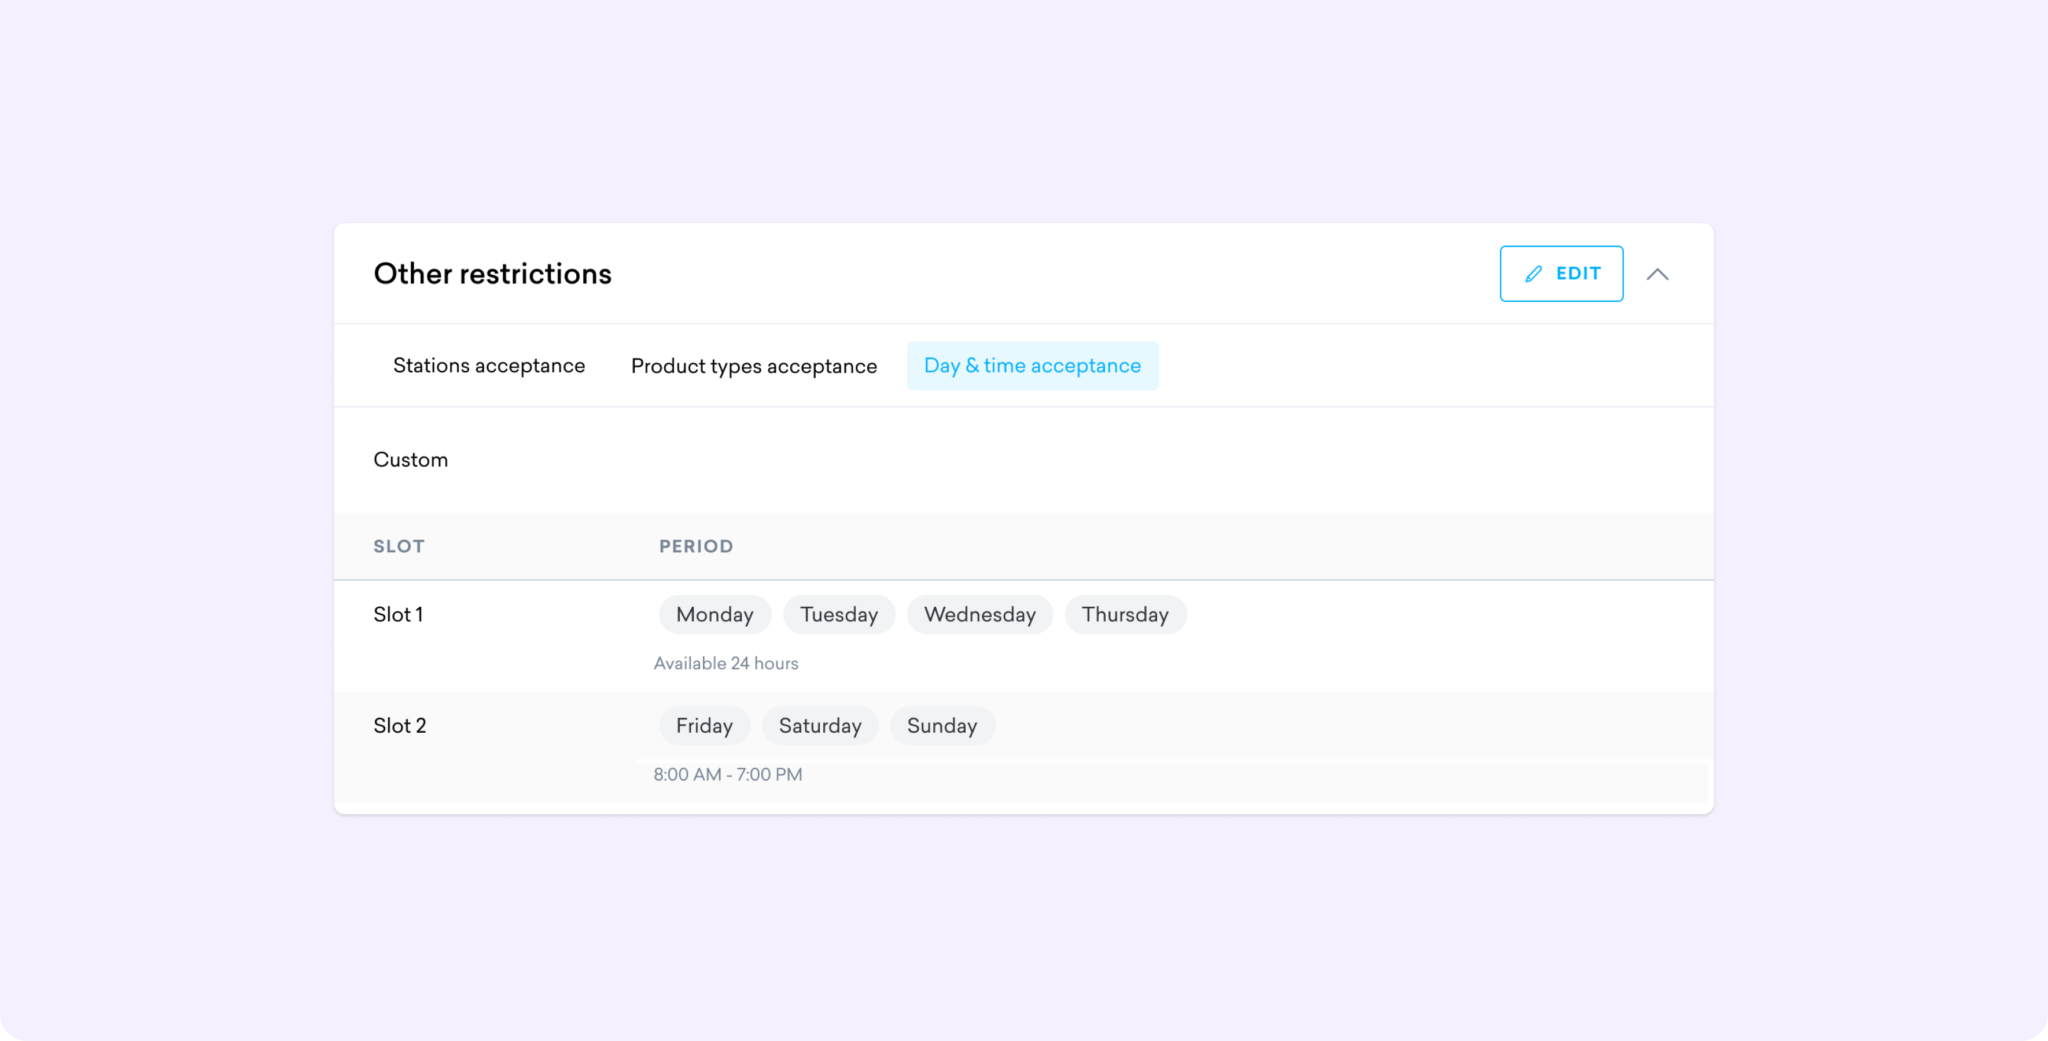Collapse the Other restrictions panel via the chevron
Viewport: 2048px width, 1041px height.
(1659, 273)
